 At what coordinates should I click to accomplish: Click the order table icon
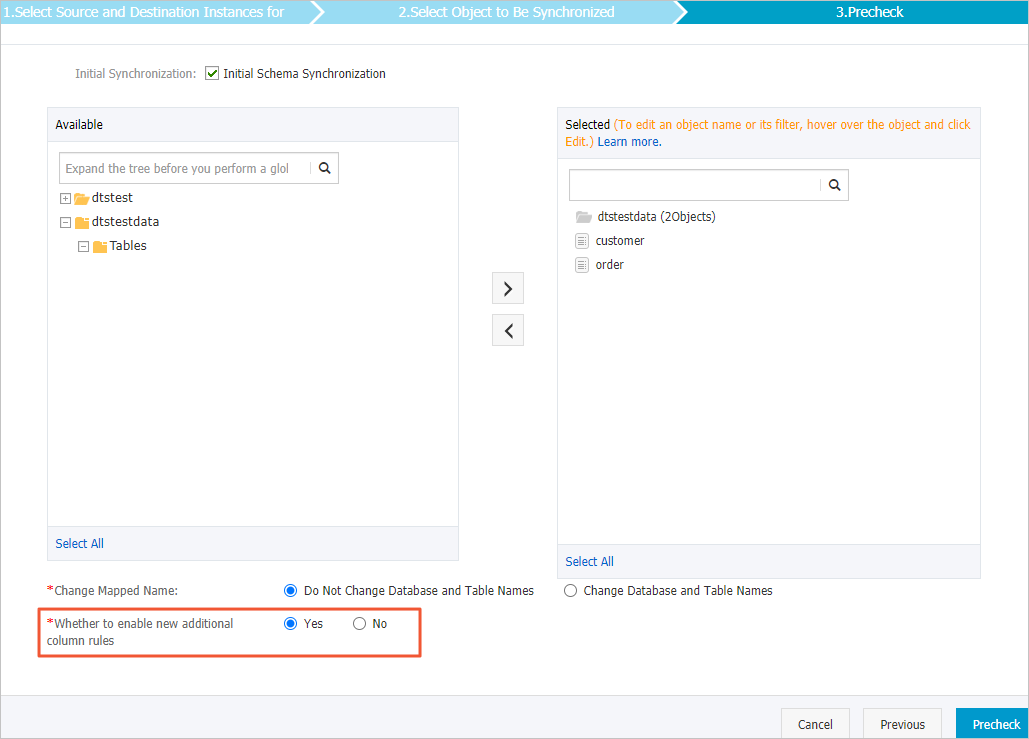tap(582, 264)
